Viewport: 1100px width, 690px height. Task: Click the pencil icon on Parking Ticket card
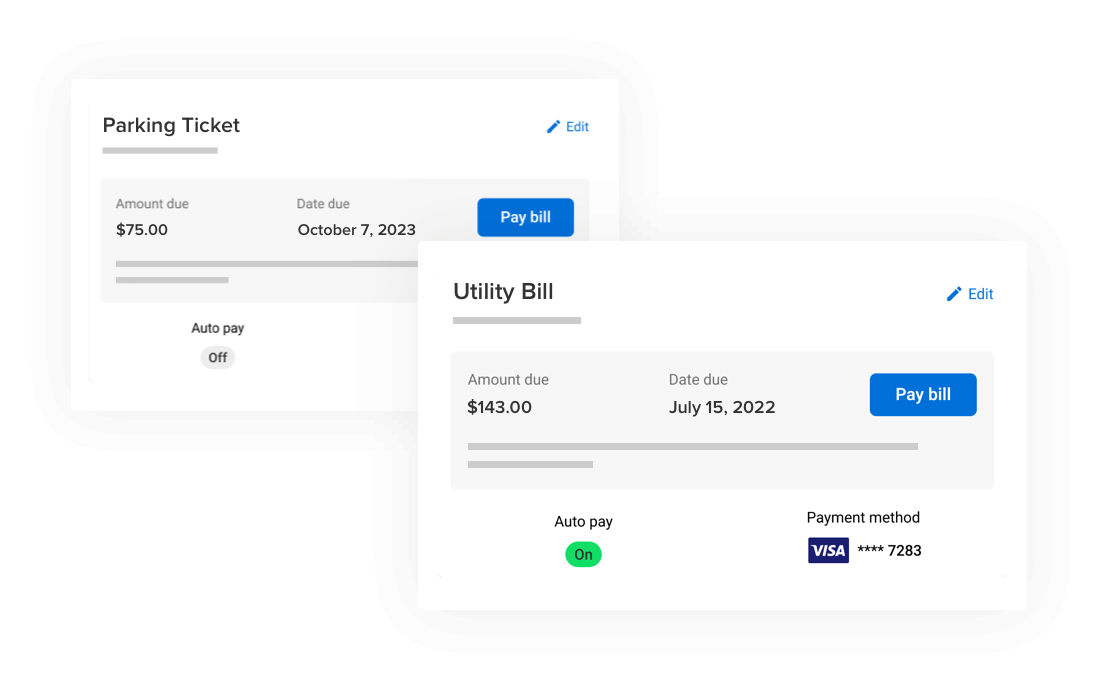pos(553,127)
